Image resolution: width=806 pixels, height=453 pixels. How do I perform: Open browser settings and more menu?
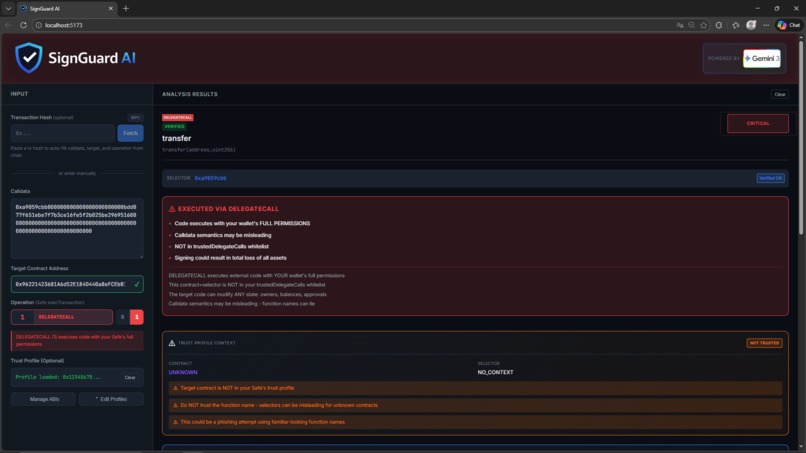point(766,25)
